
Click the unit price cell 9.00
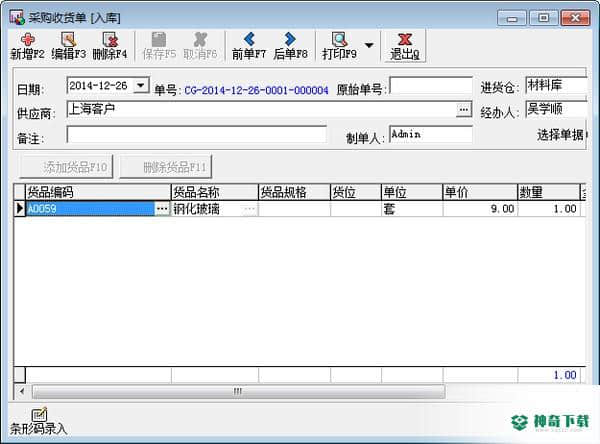pyautogui.click(x=480, y=209)
